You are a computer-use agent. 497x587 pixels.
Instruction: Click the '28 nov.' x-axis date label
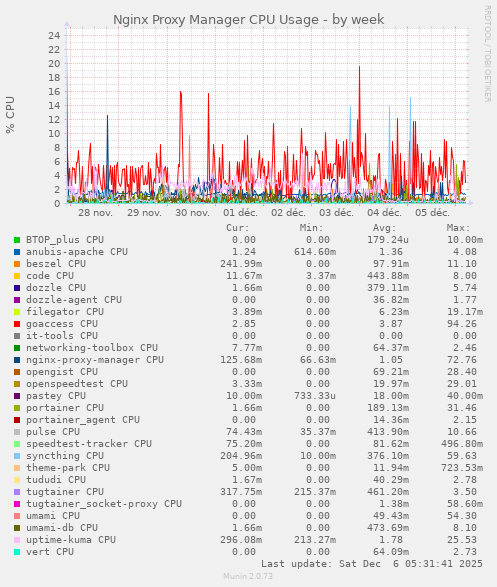(x=95, y=213)
